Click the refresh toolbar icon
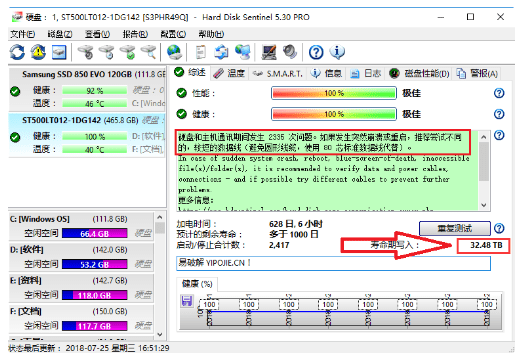Viewport: 530px width, 361px height. (17, 52)
